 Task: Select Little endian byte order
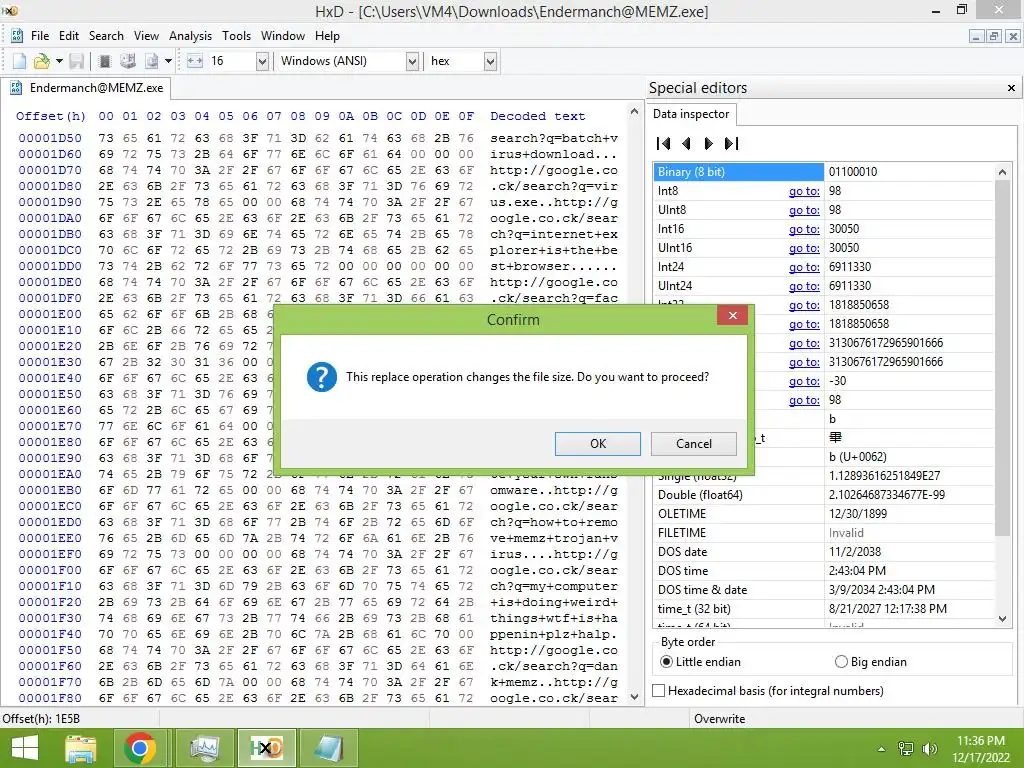coord(701,662)
